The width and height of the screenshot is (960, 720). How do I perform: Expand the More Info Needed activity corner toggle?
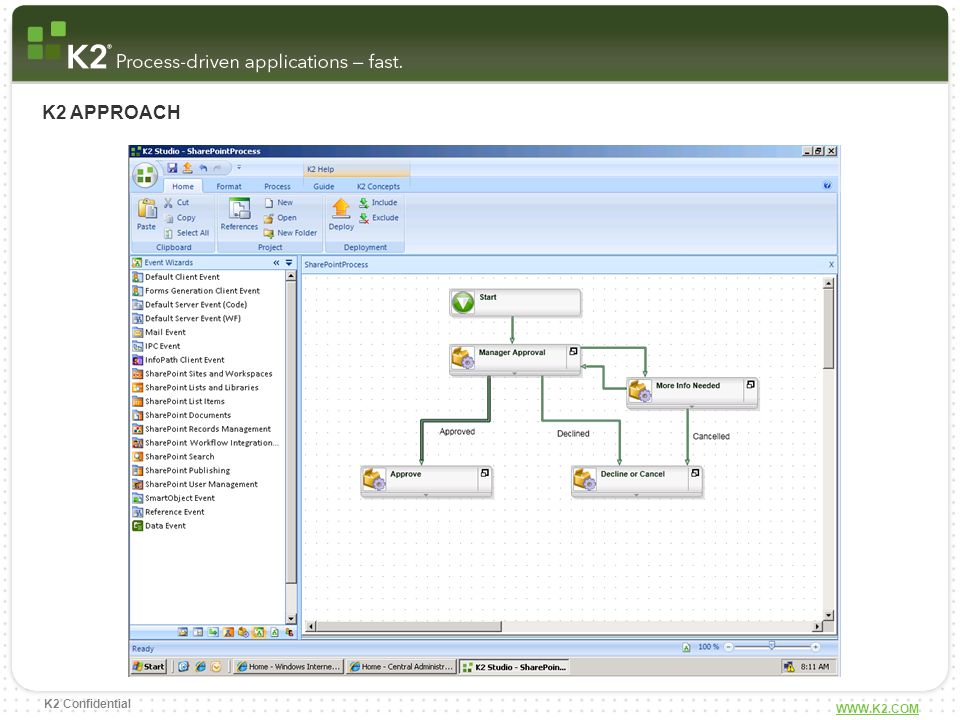click(751, 384)
